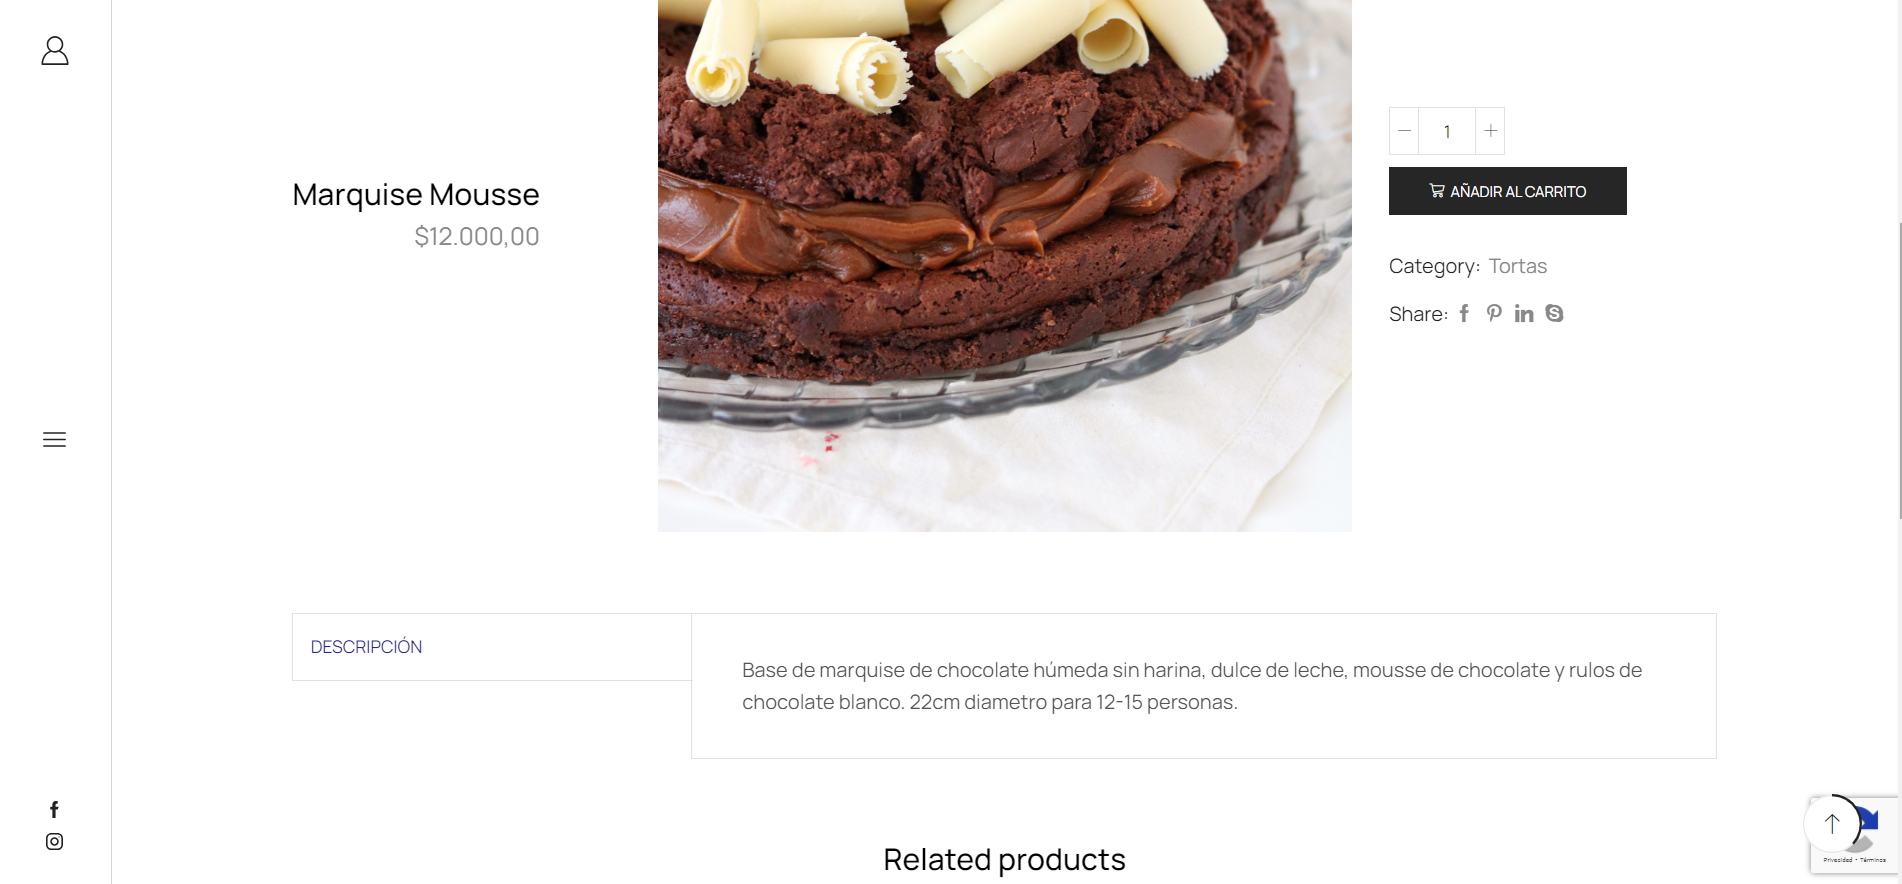Click the cart icon on the add button

pos(1437,191)
